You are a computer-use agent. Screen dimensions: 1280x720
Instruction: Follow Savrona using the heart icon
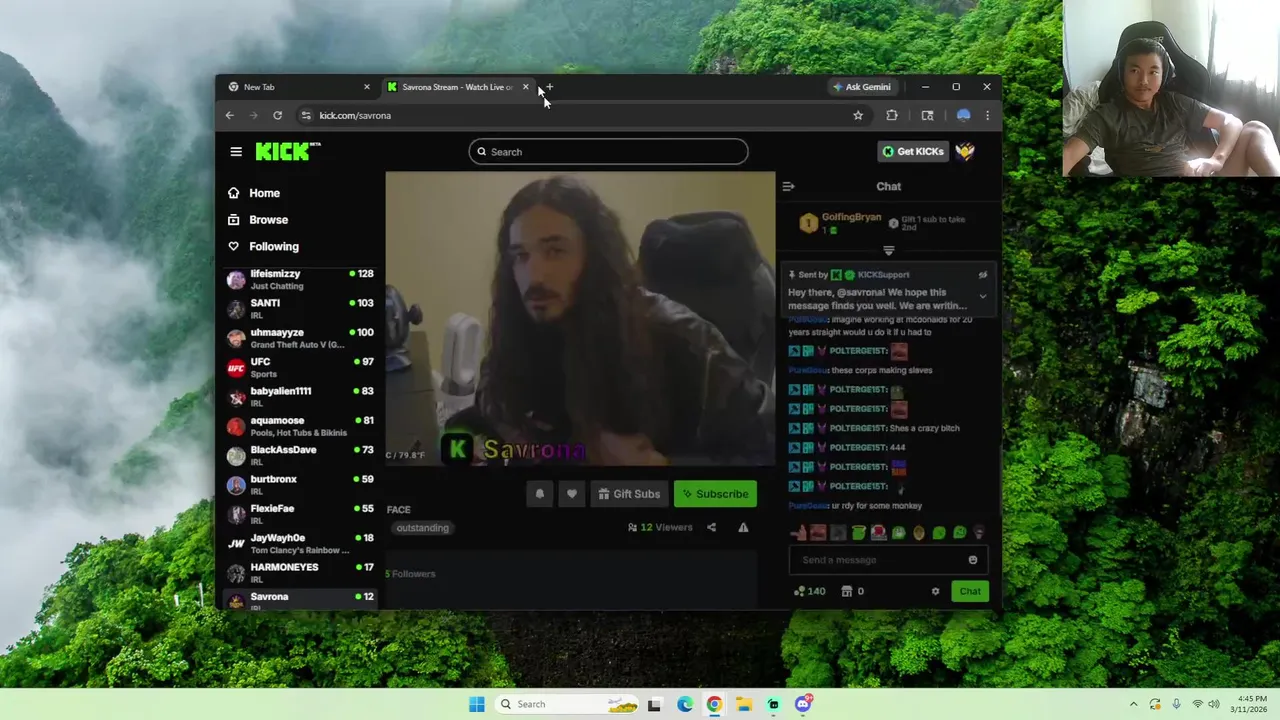[x=572, y=493]
